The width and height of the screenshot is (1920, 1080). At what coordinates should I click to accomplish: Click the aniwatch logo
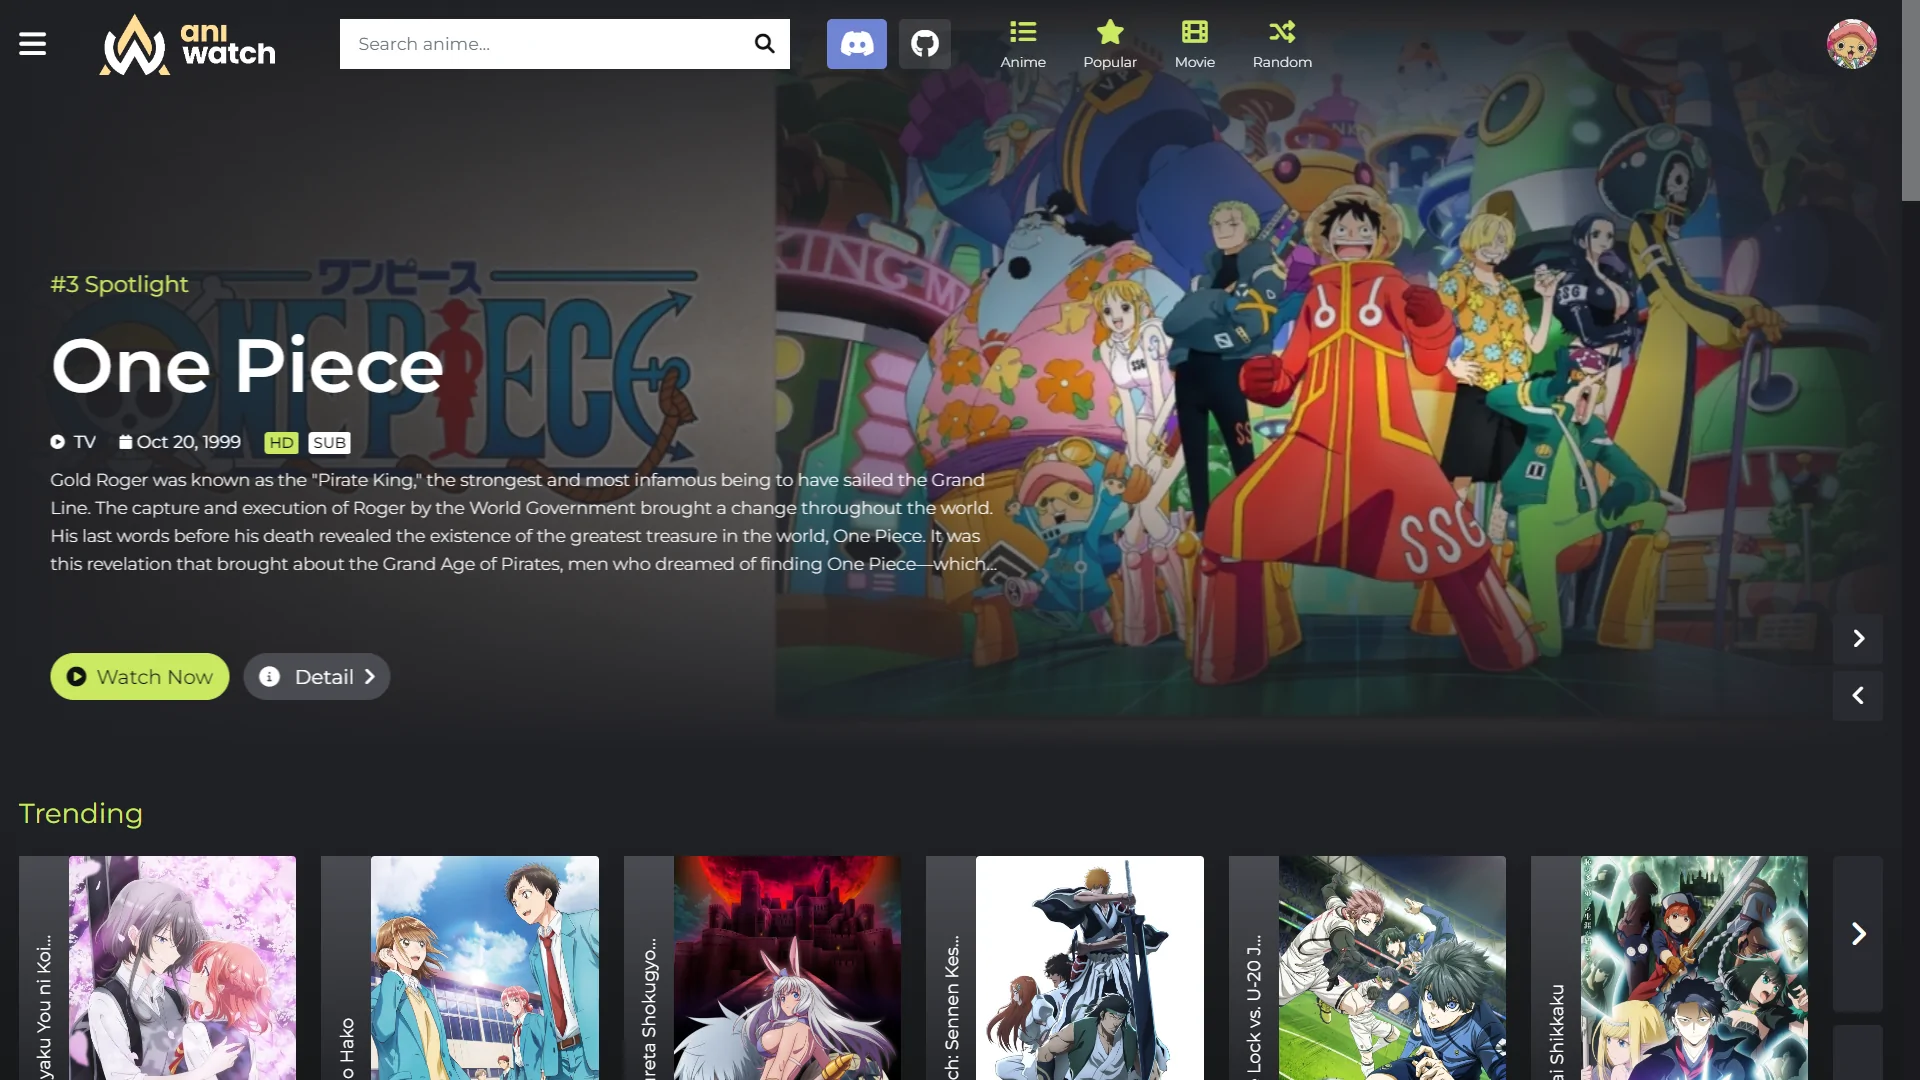(188, 44)
